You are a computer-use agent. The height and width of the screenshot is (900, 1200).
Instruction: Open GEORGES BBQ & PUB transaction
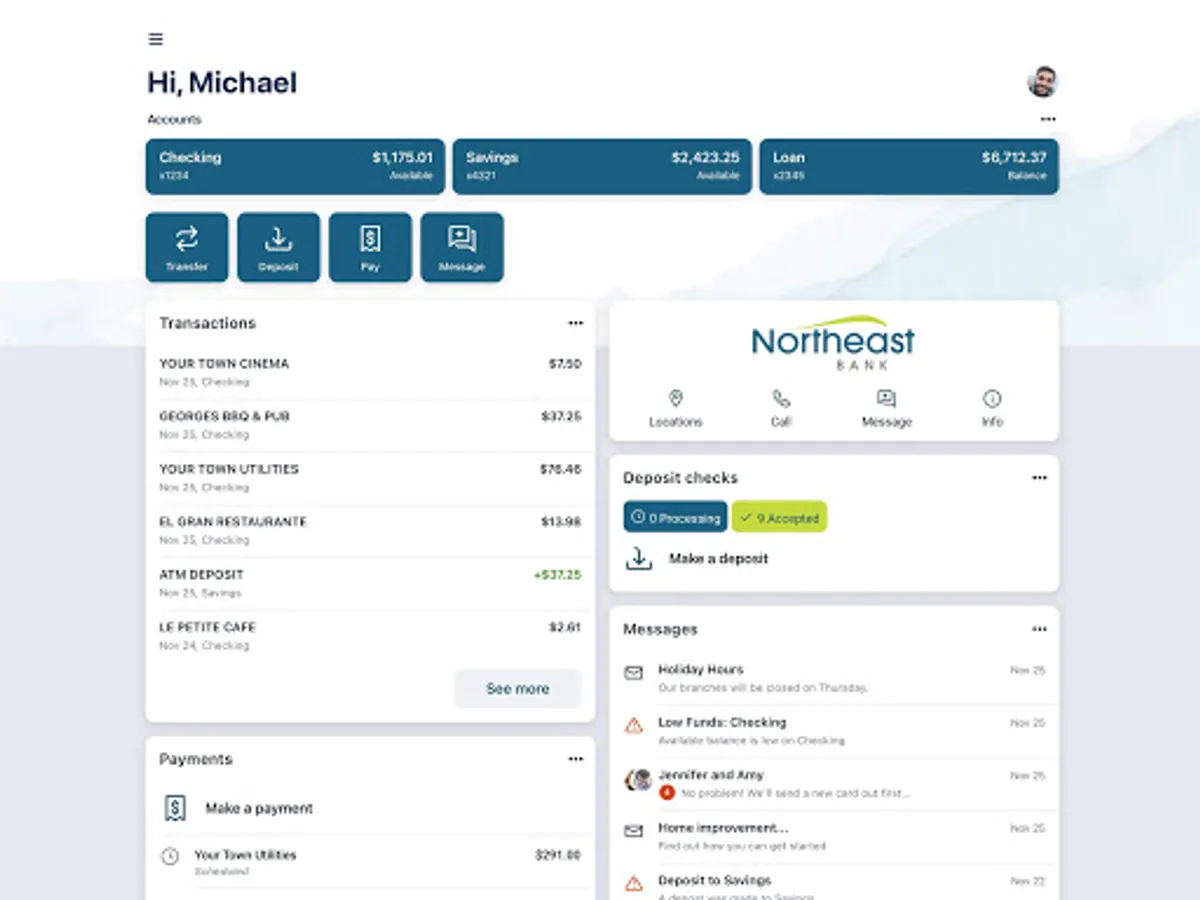point(370,425)
